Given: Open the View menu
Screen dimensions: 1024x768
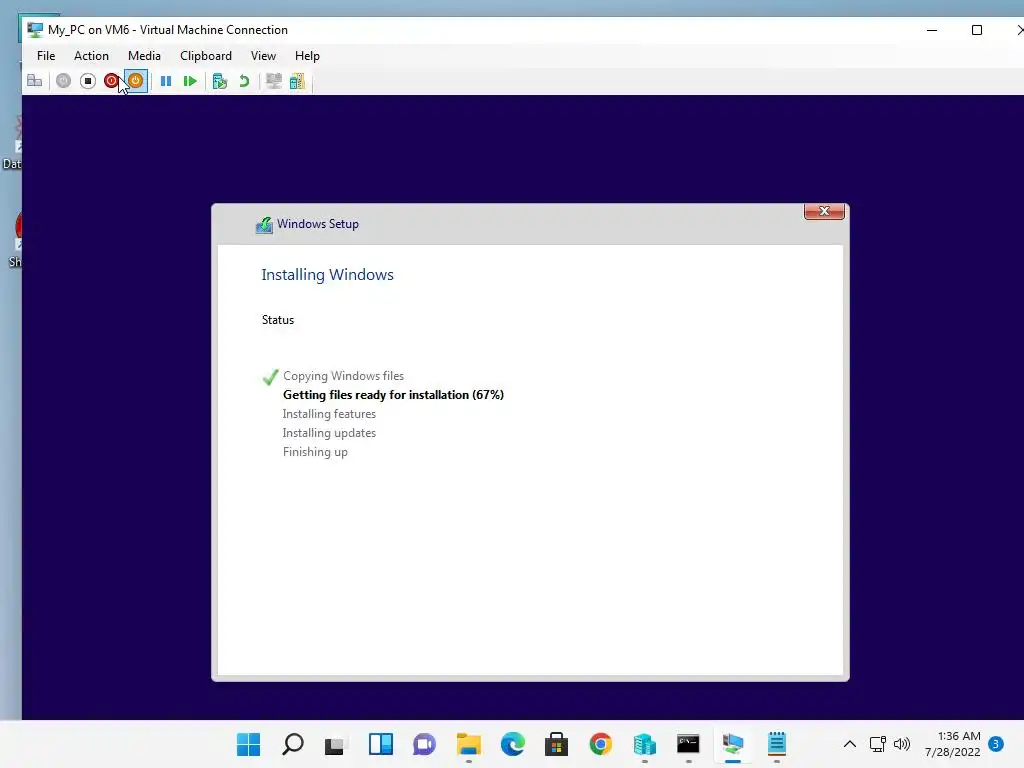Looking at the screenshot, I should tap(263, 56).
